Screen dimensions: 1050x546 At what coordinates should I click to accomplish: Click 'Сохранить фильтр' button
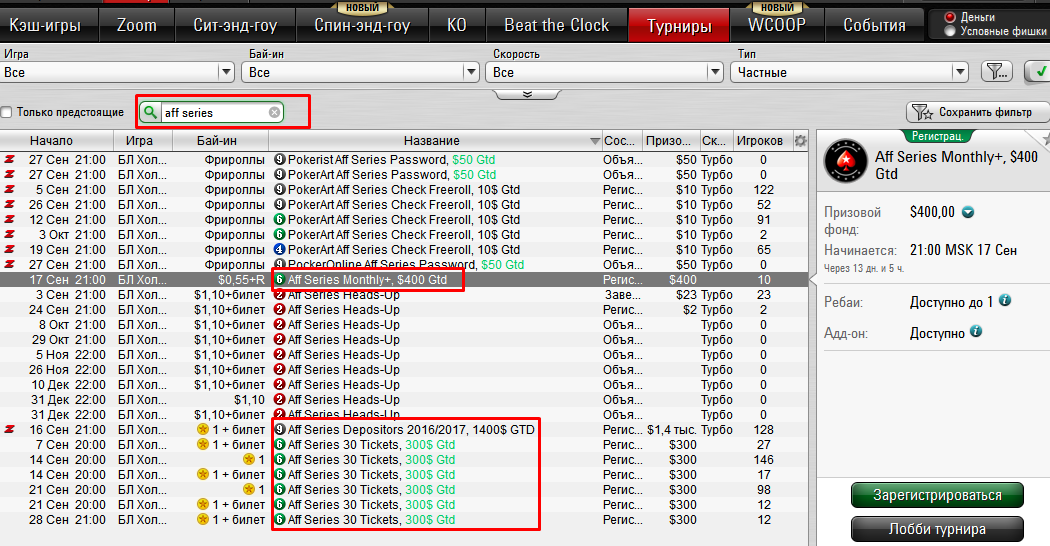tap(978, 112)
